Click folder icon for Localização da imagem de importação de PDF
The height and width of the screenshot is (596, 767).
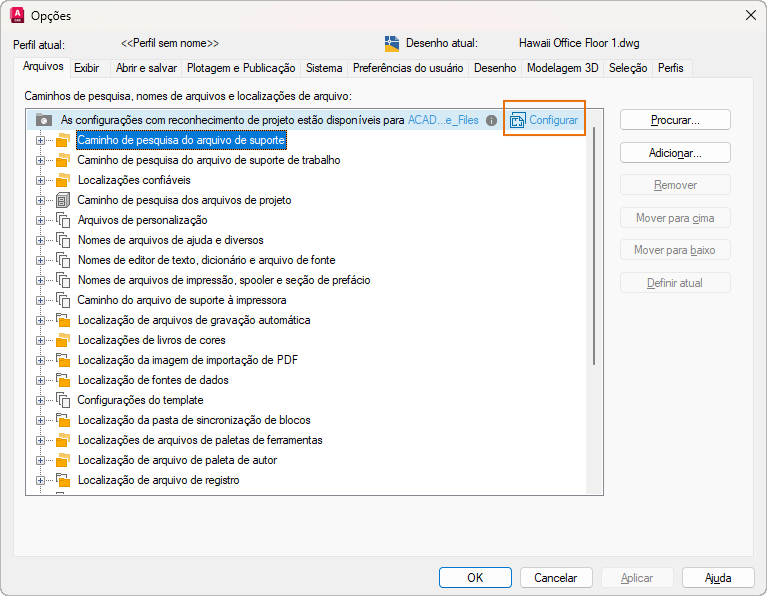coord(63,361)
